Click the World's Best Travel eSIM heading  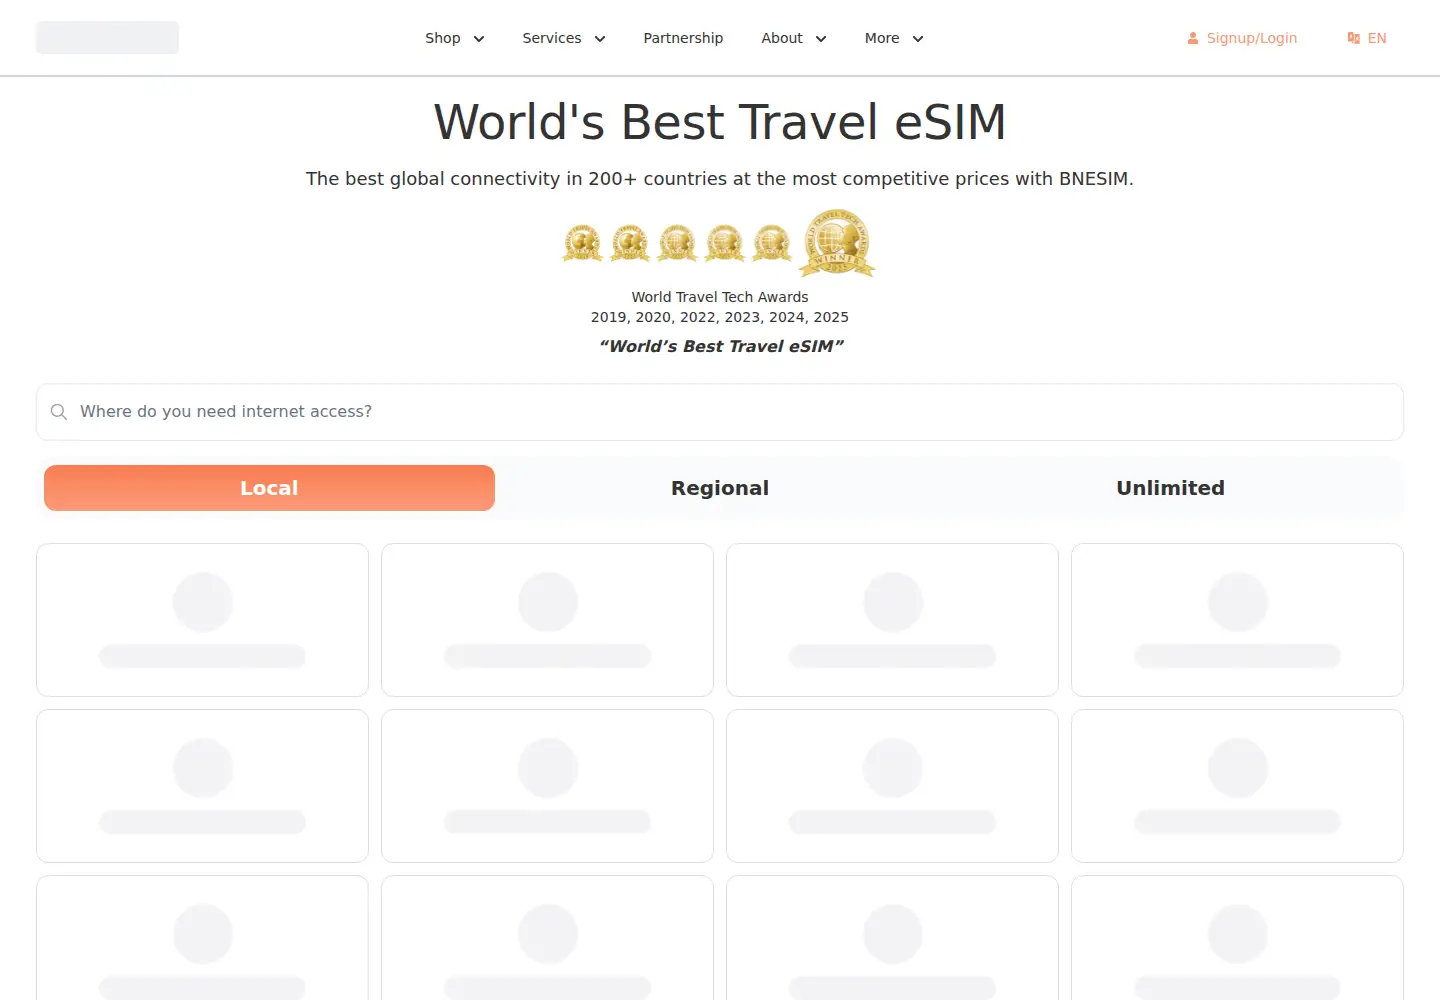[720, 122]
